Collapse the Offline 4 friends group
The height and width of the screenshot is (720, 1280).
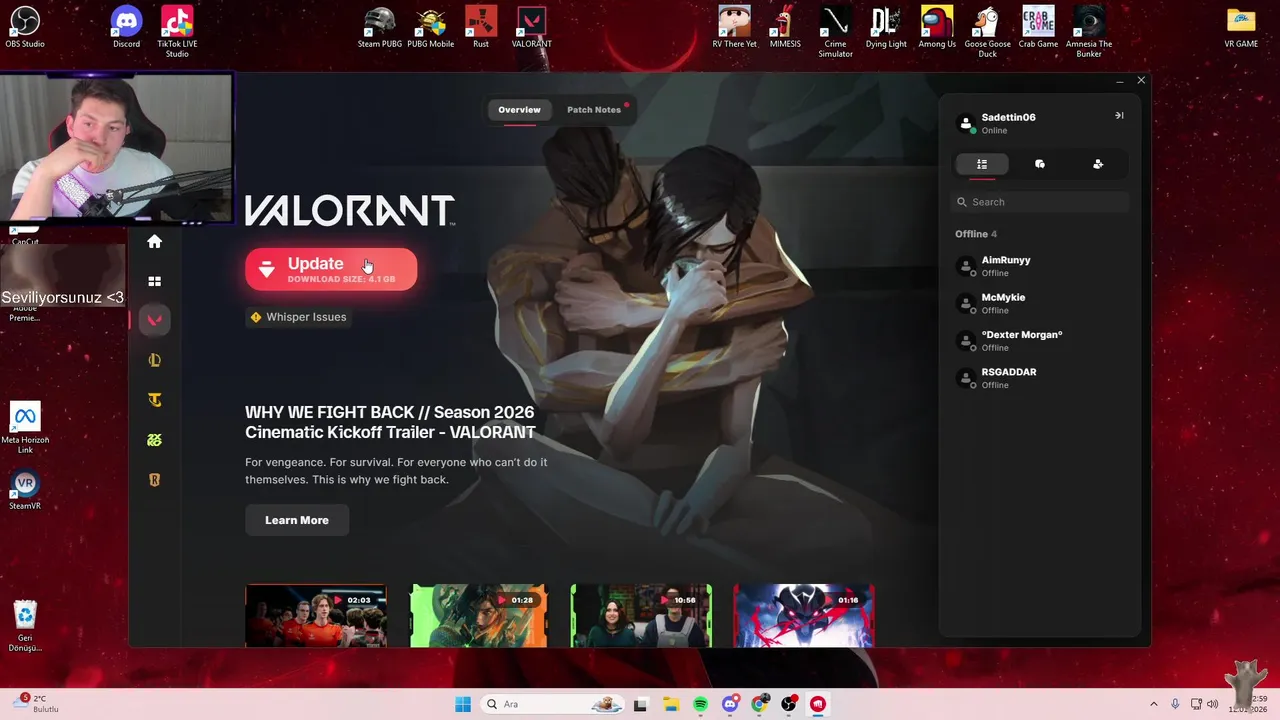point(976,234)
